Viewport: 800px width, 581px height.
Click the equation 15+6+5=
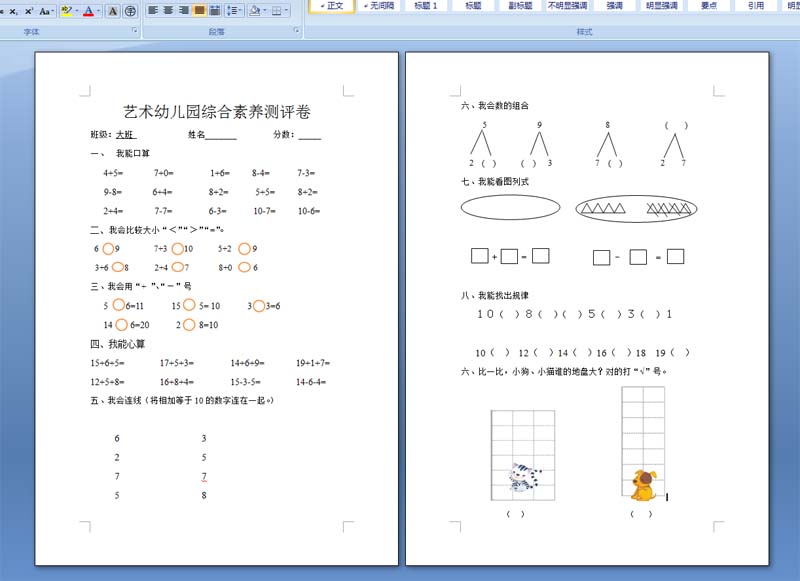(107, 363)
